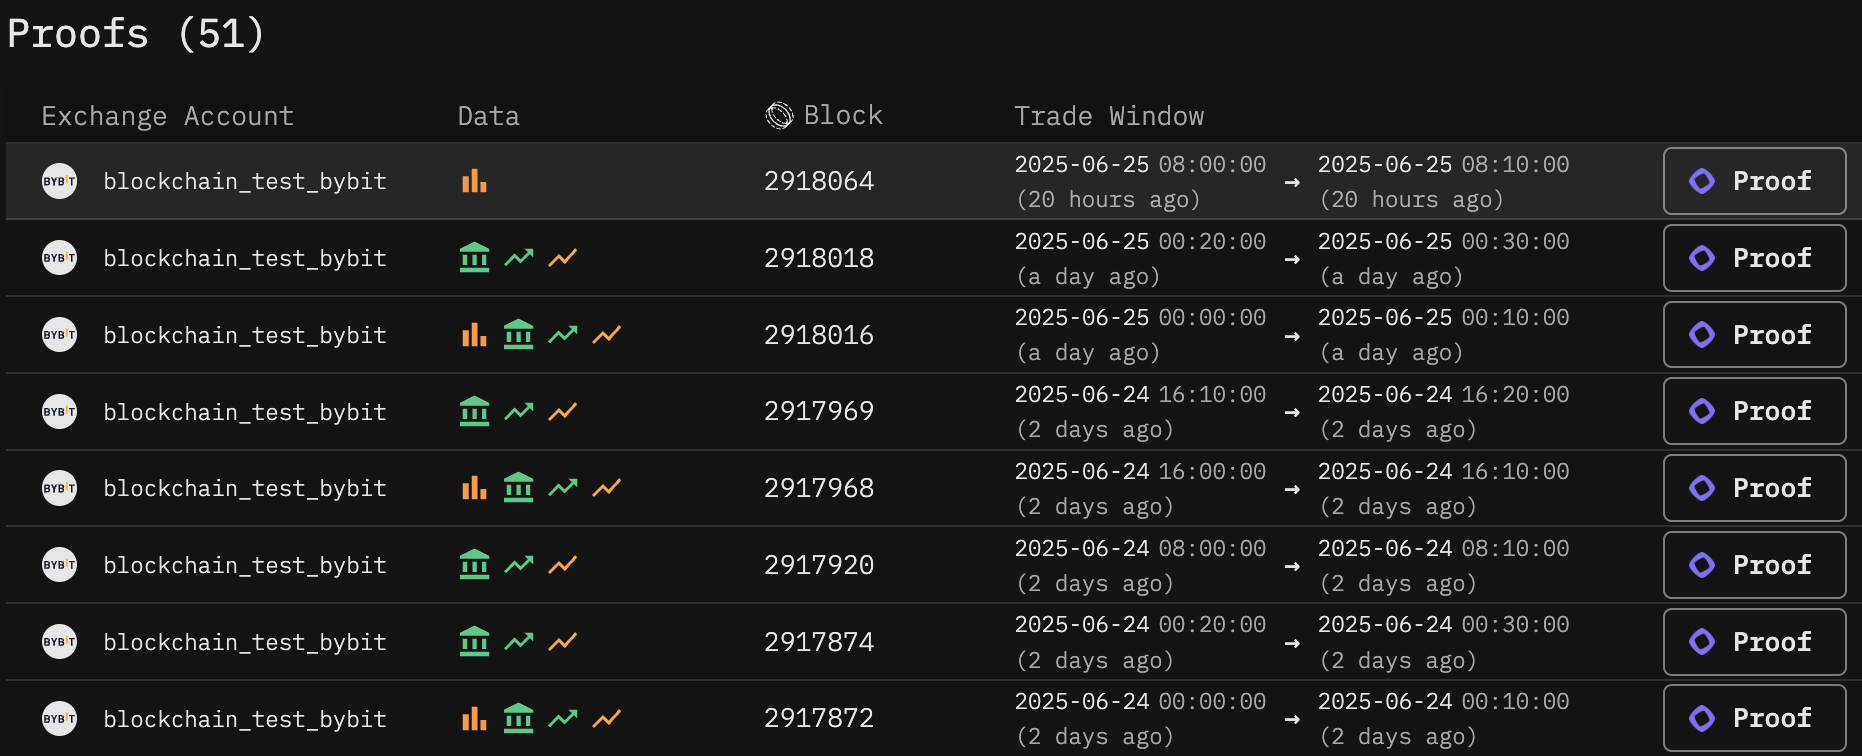Open Proof for block 2918064
The image size is (1862, 756).
point(1754,181)
